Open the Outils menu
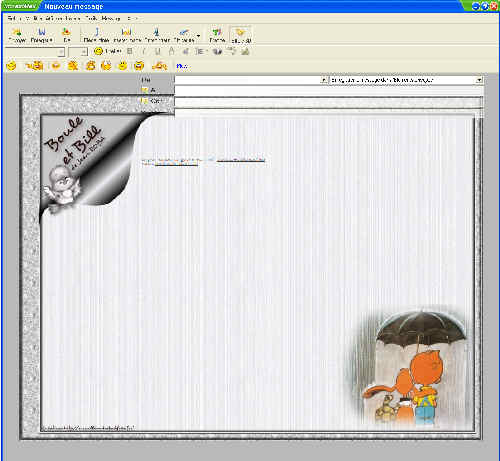This screenshot has width=500, height=461. 91,18
